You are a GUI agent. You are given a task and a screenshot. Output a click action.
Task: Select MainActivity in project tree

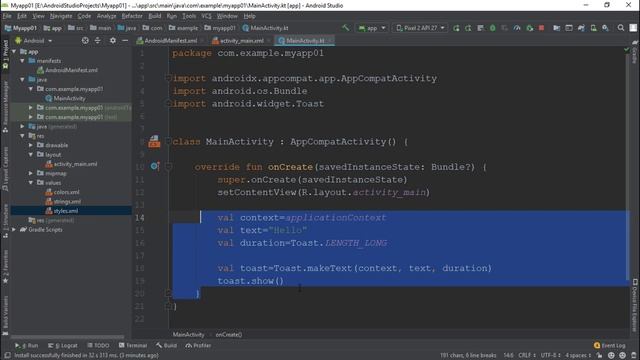[x=69, y=98]
